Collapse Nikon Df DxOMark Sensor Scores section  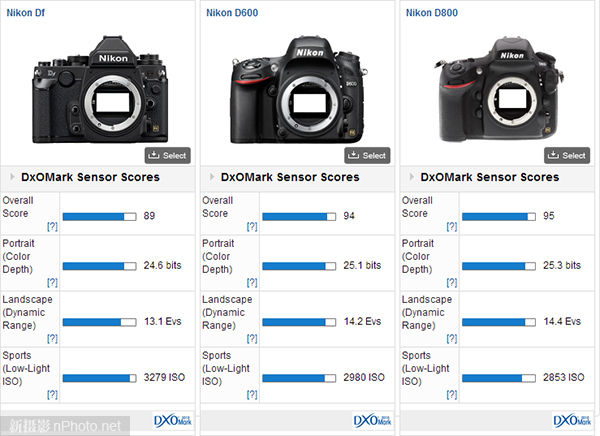click(x=12, y=177)
